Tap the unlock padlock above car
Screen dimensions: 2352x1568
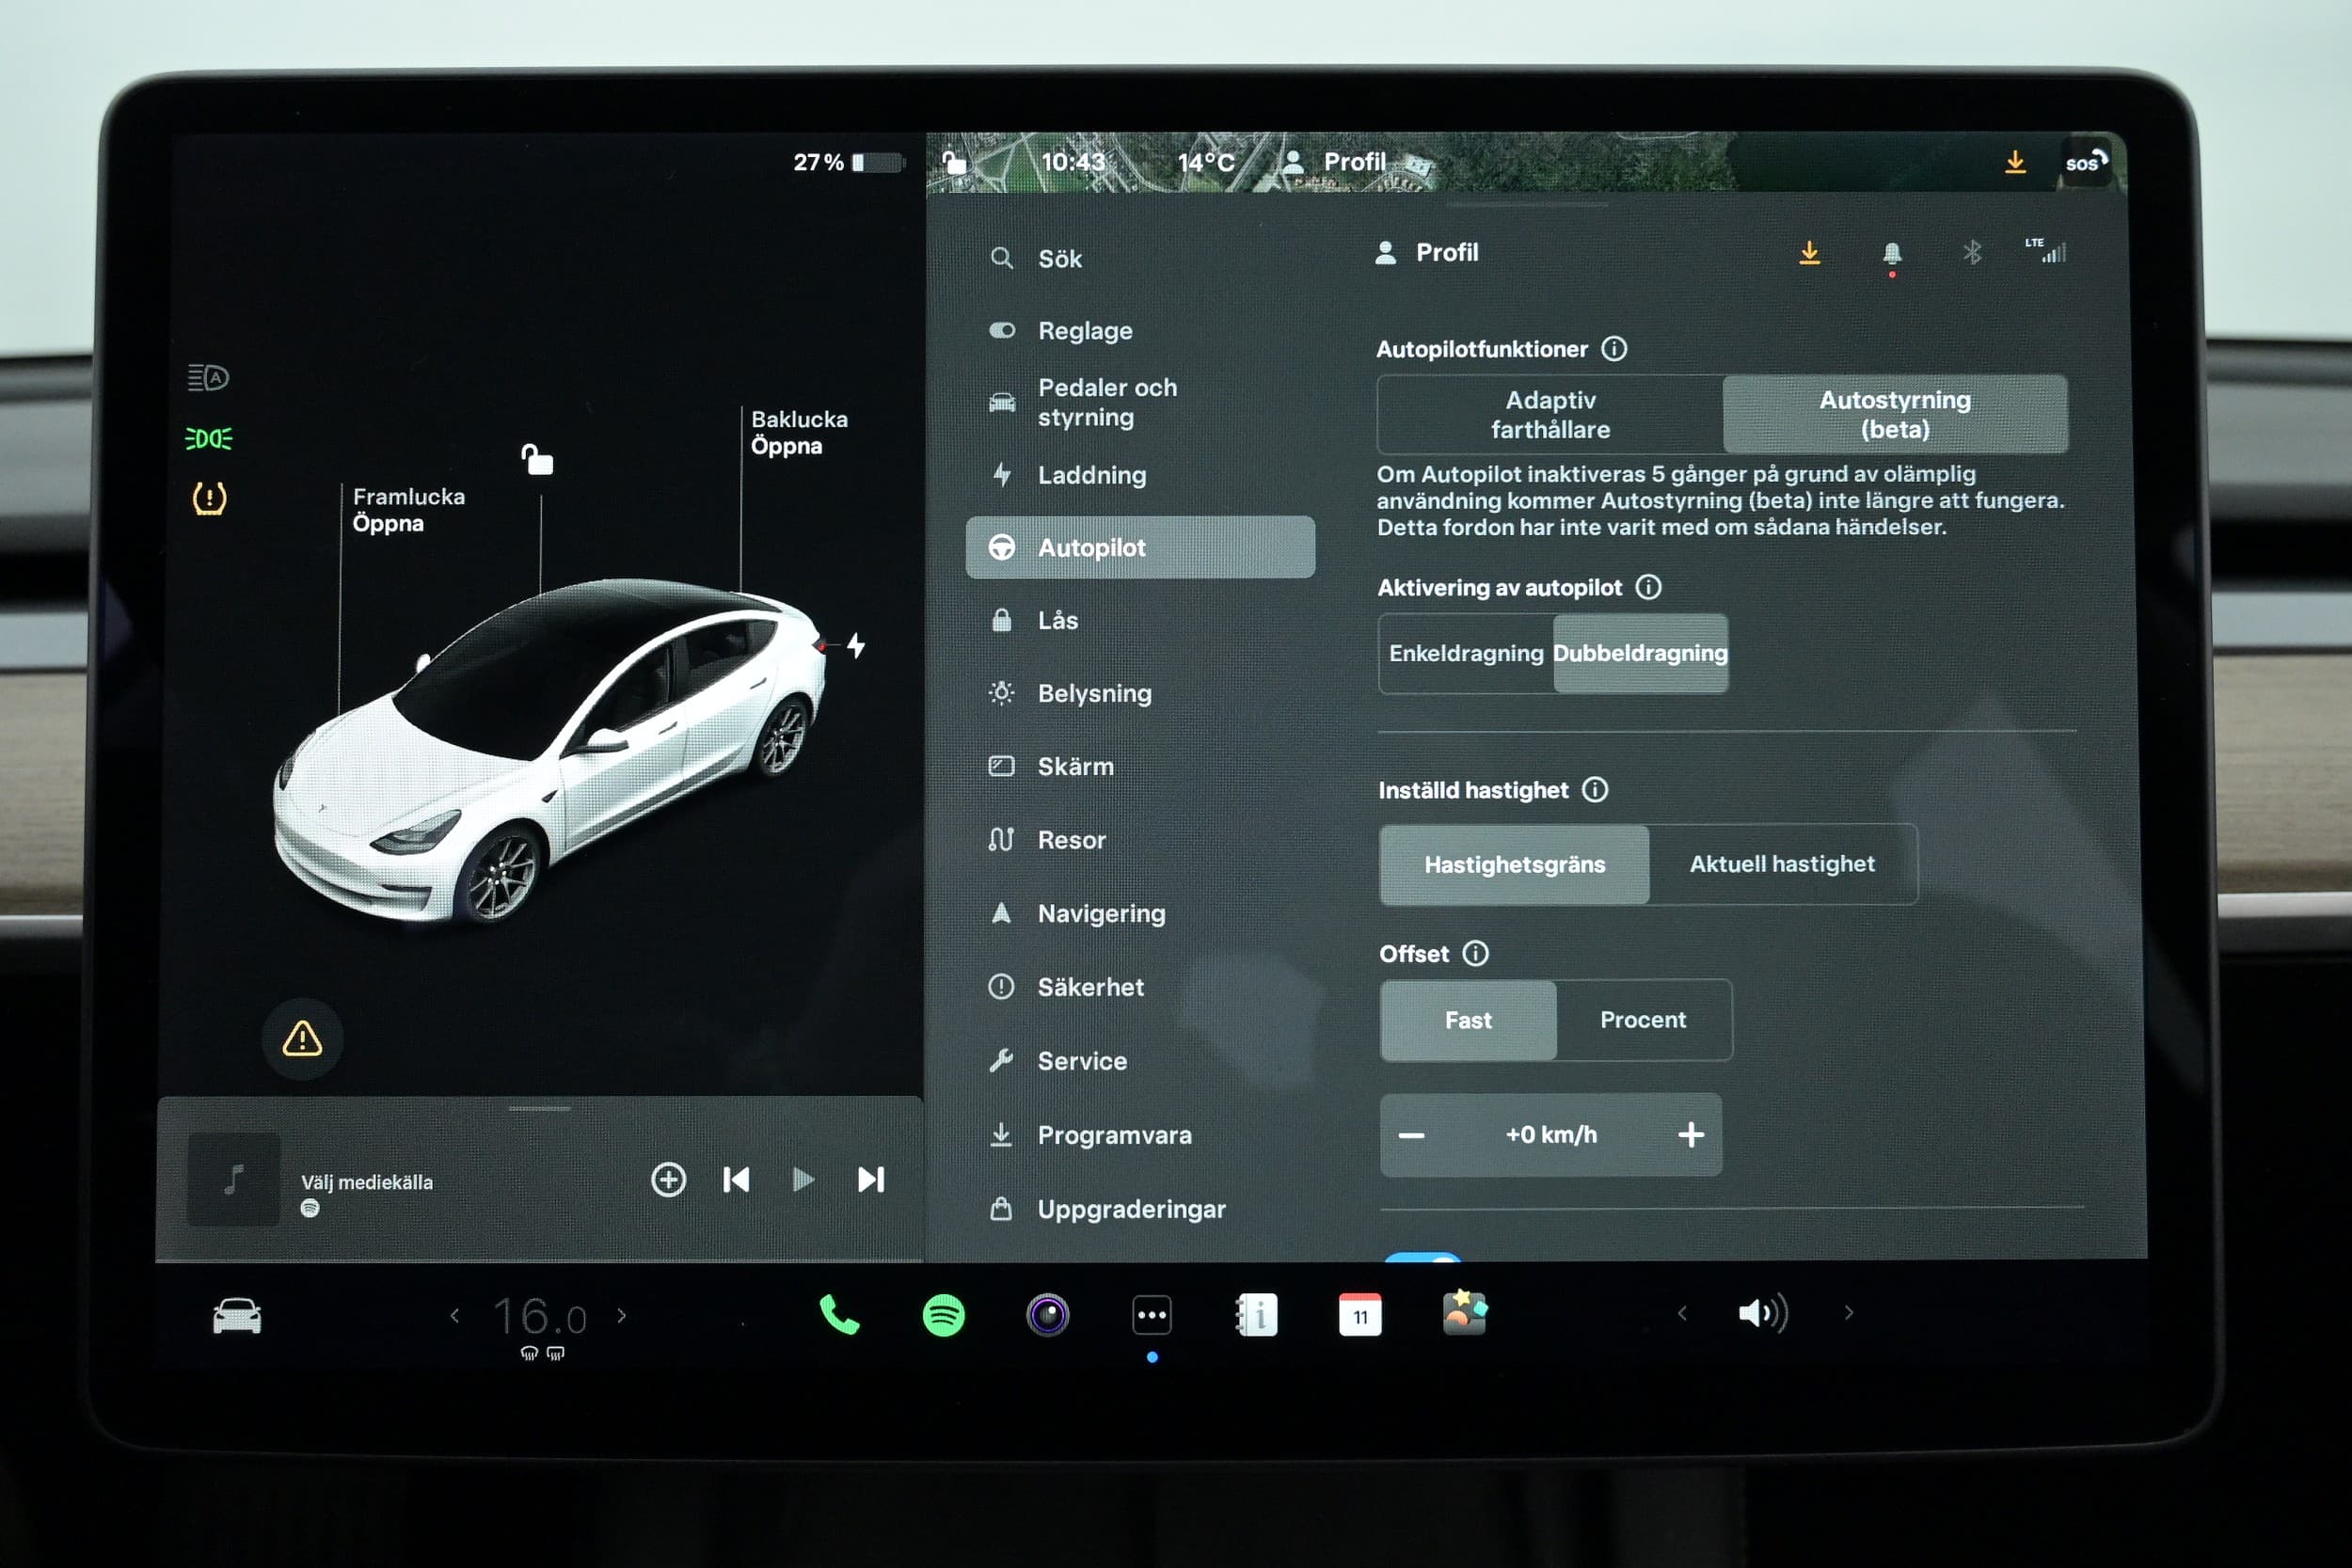(x=537, y=460)
